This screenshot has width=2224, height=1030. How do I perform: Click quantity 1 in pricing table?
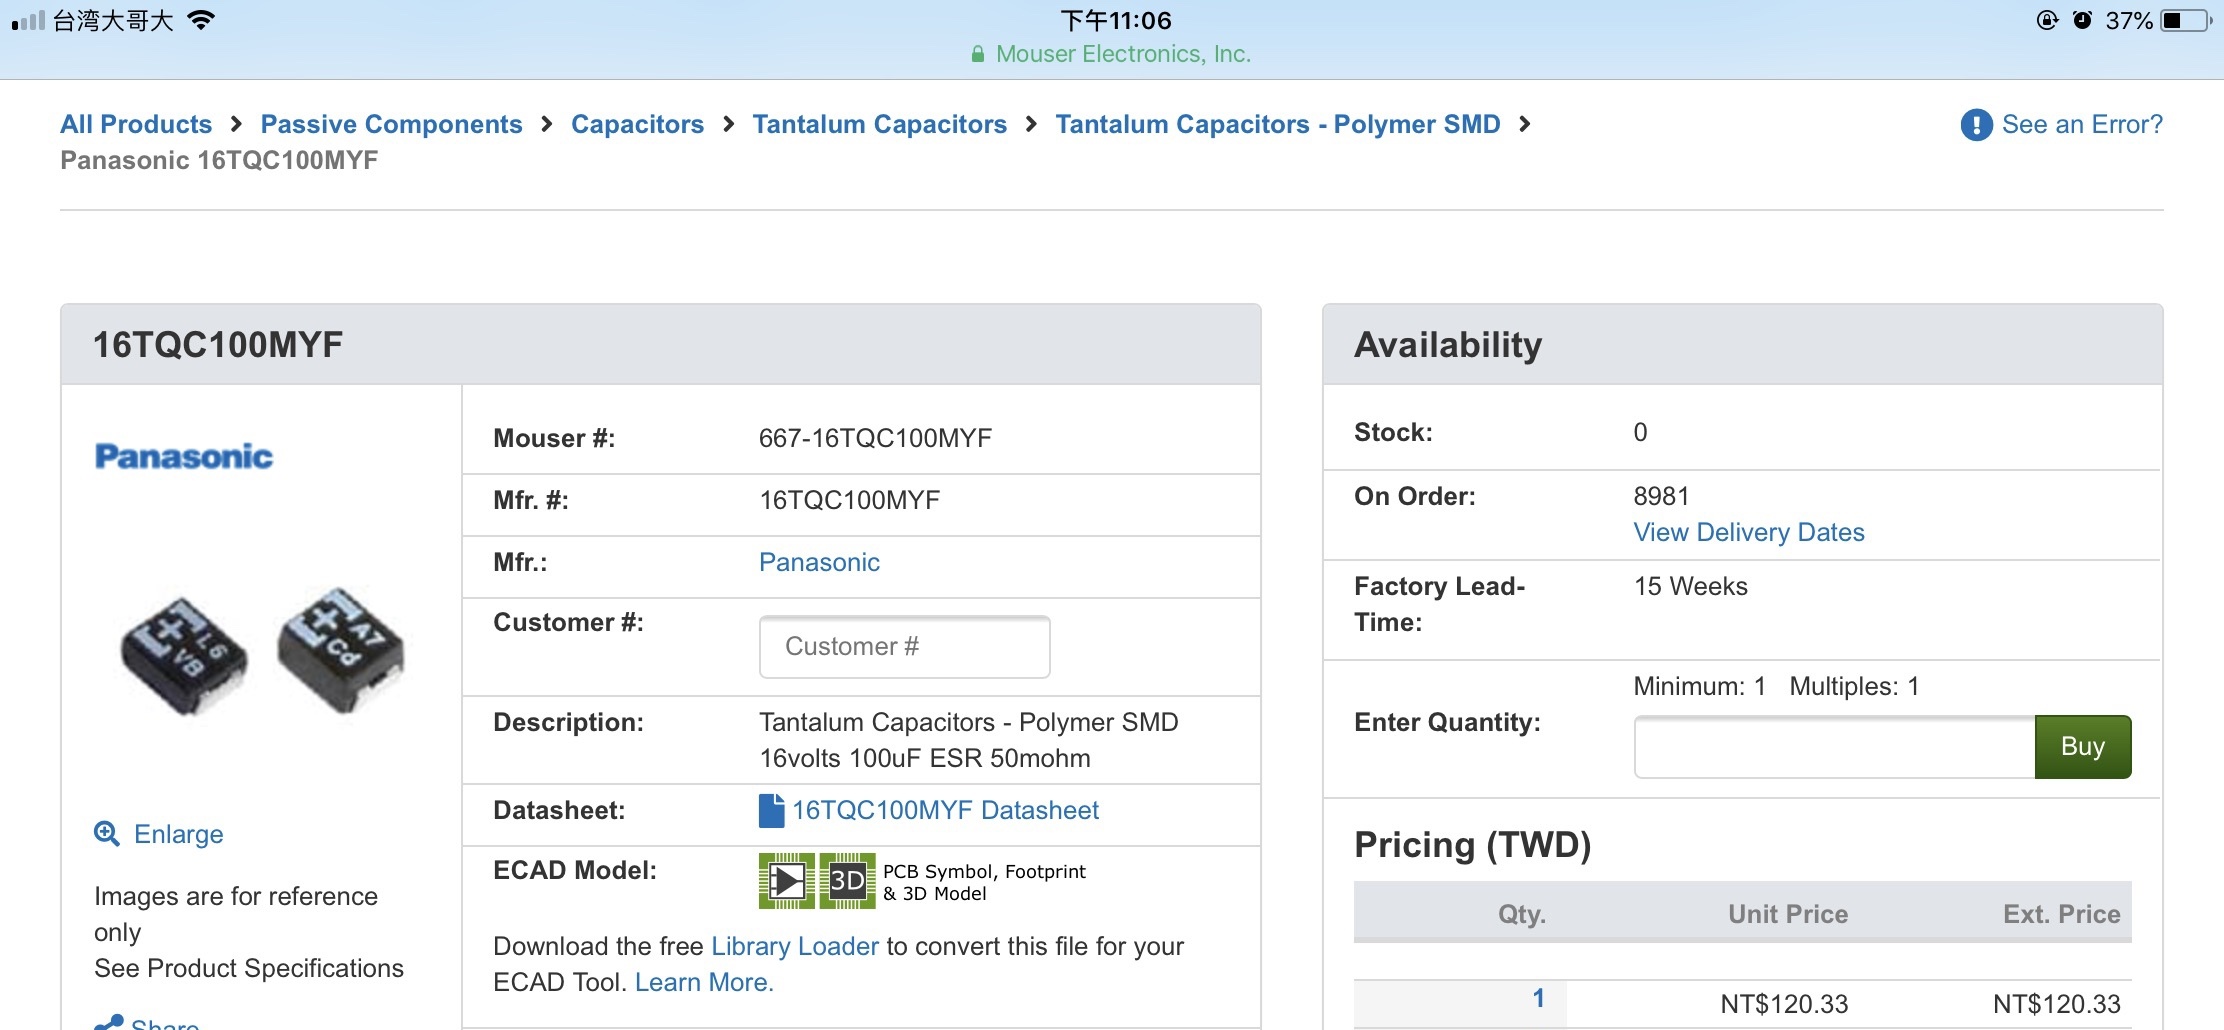tap(1539, 998)
